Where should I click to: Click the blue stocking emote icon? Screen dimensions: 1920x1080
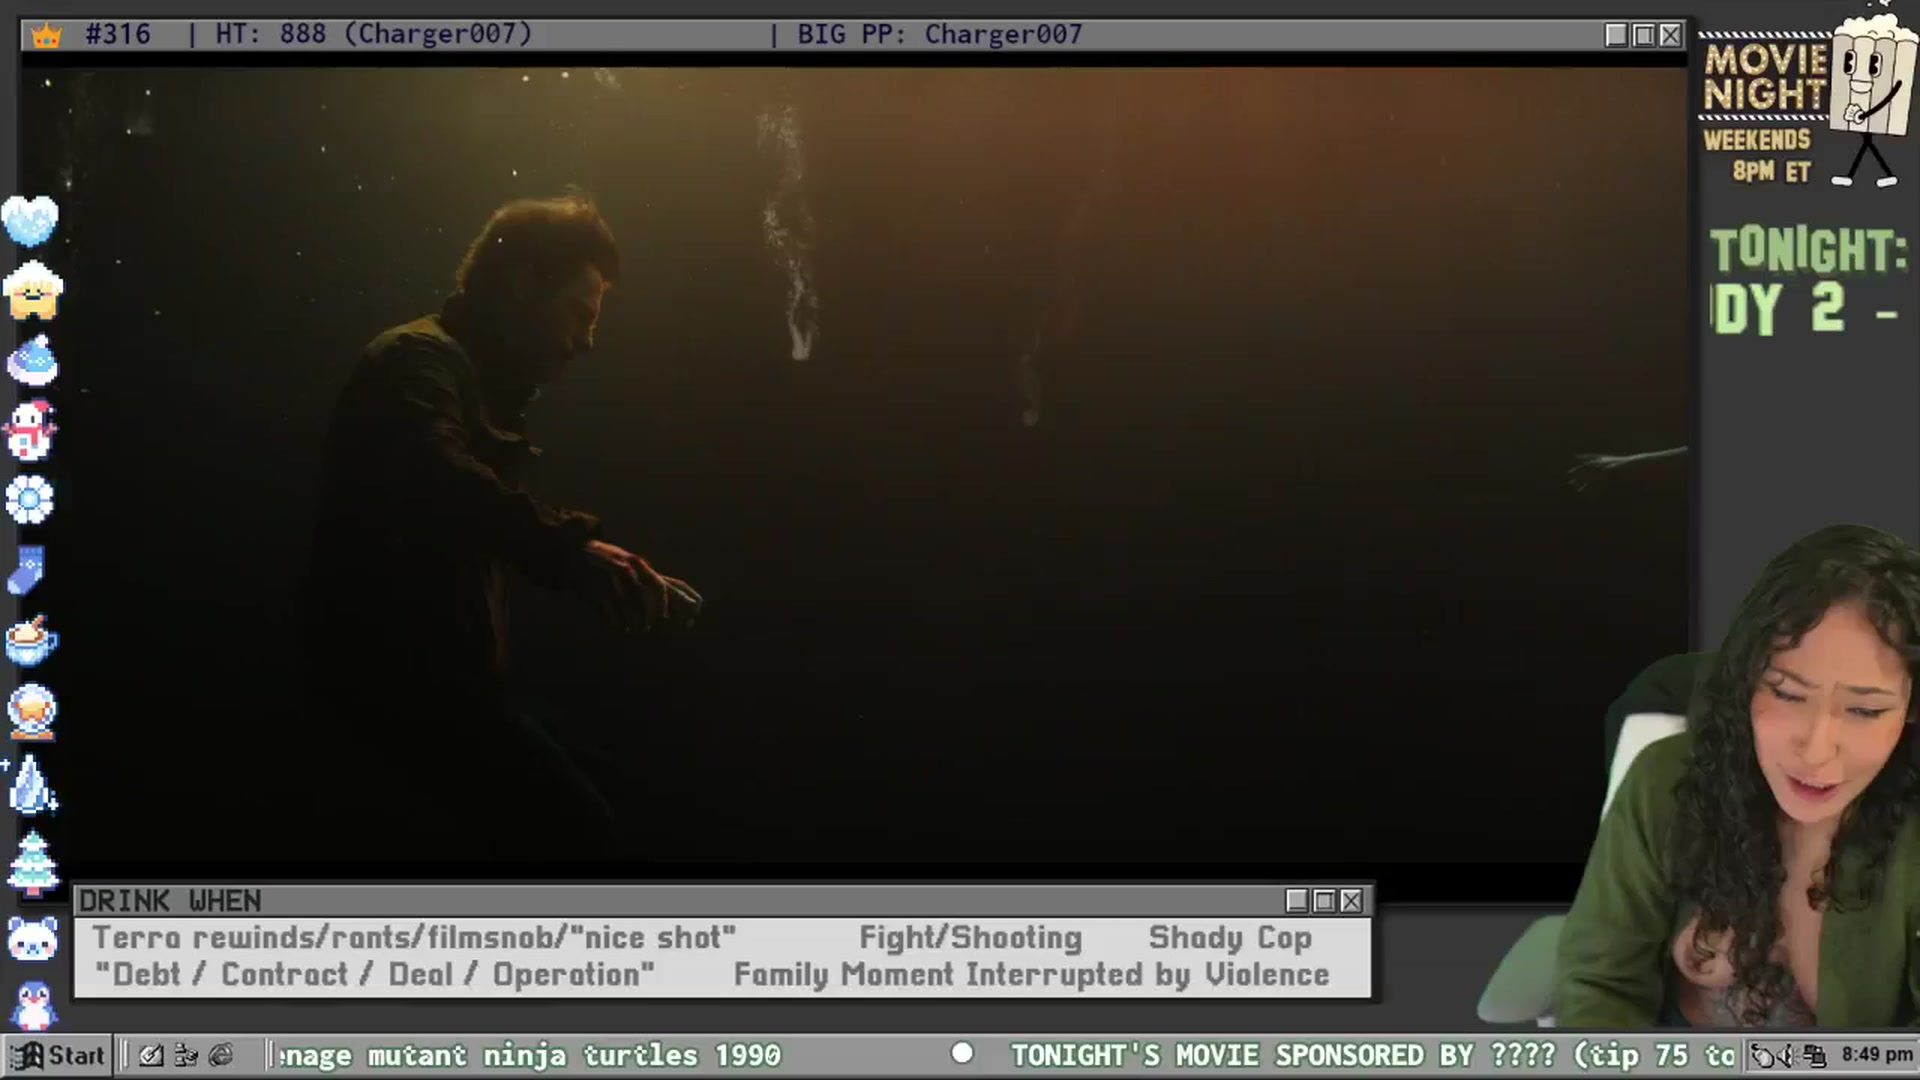click(27, 570)
